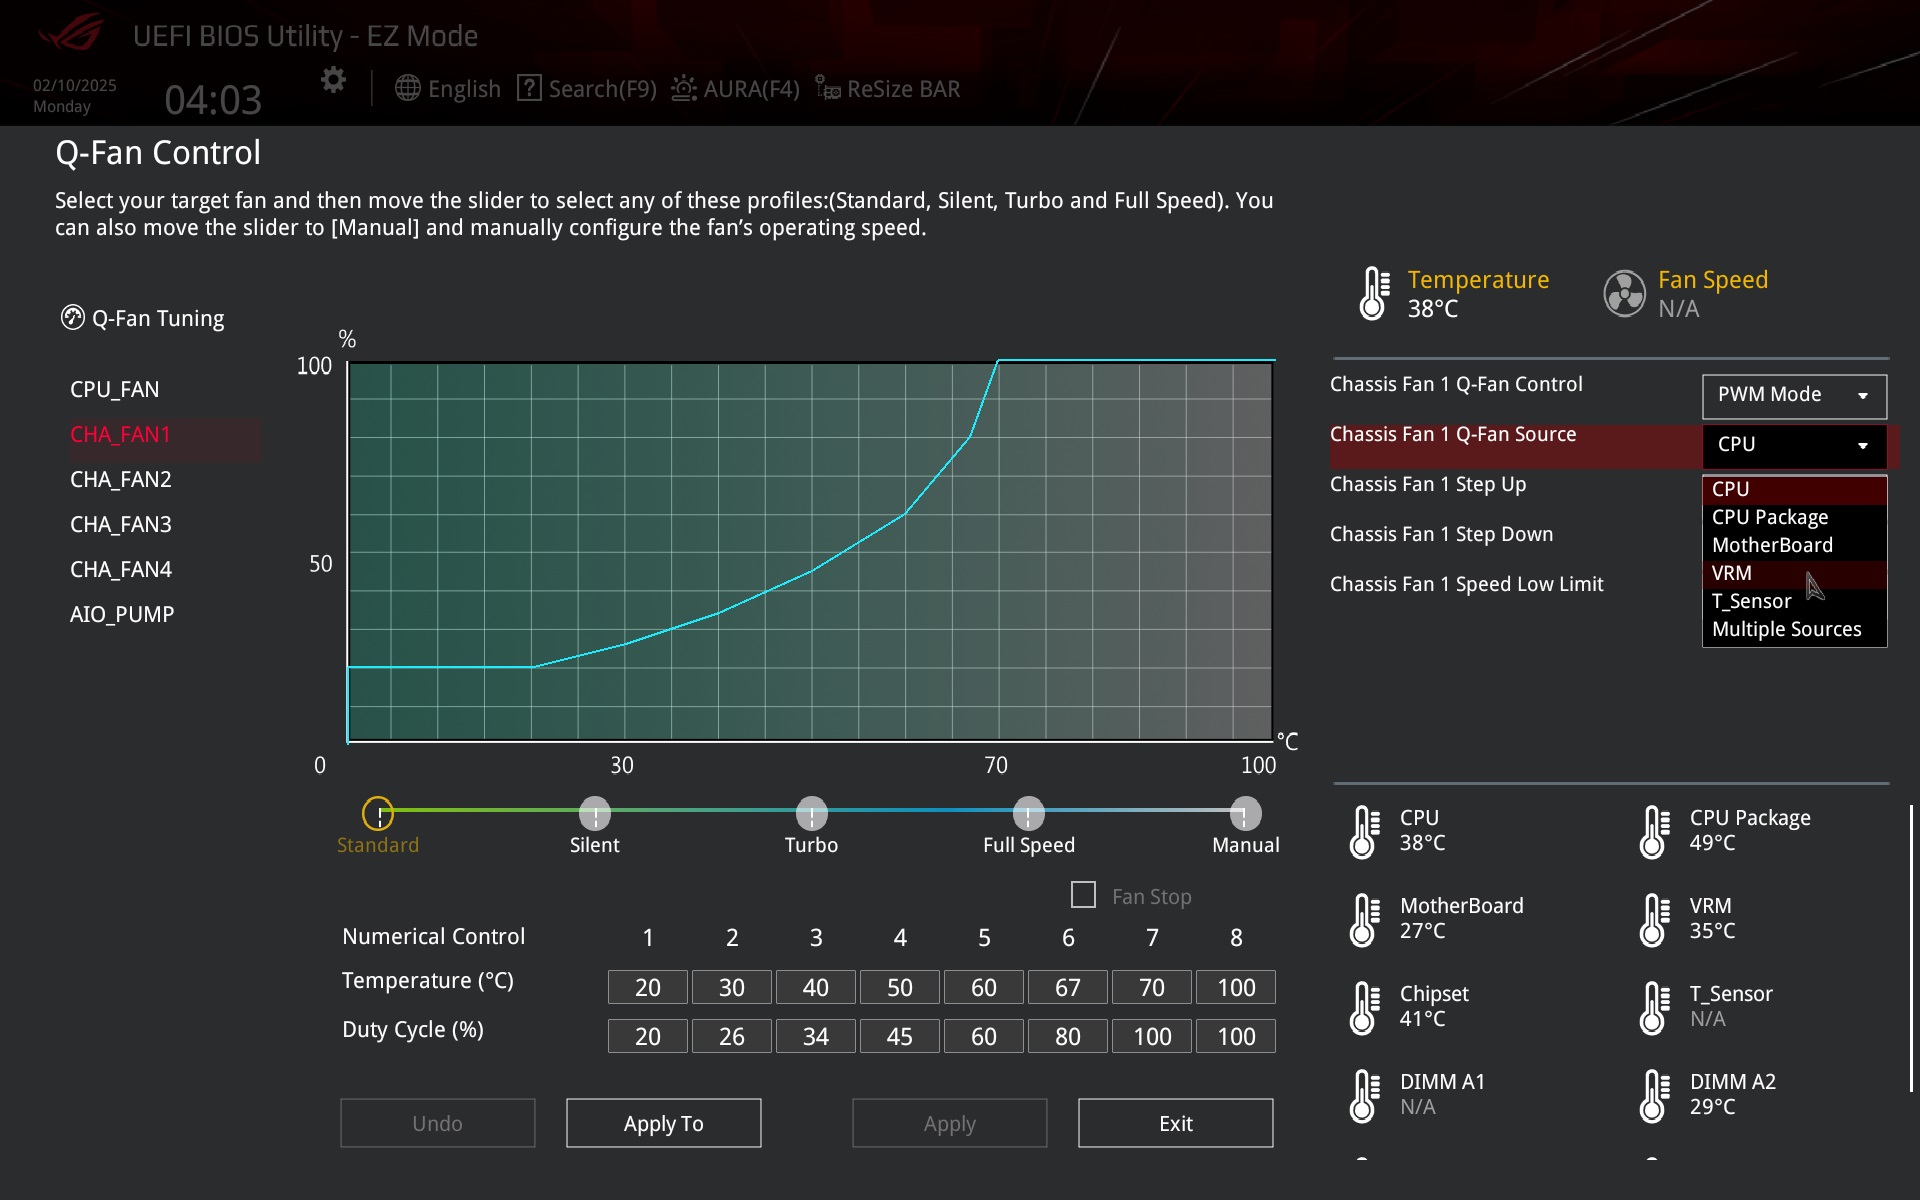Image resolution: width=1920 pixels, height=1200 pixels.
Task: Click temperature field for point 6
Action: pyautogui.click(x=1067, y=988)
